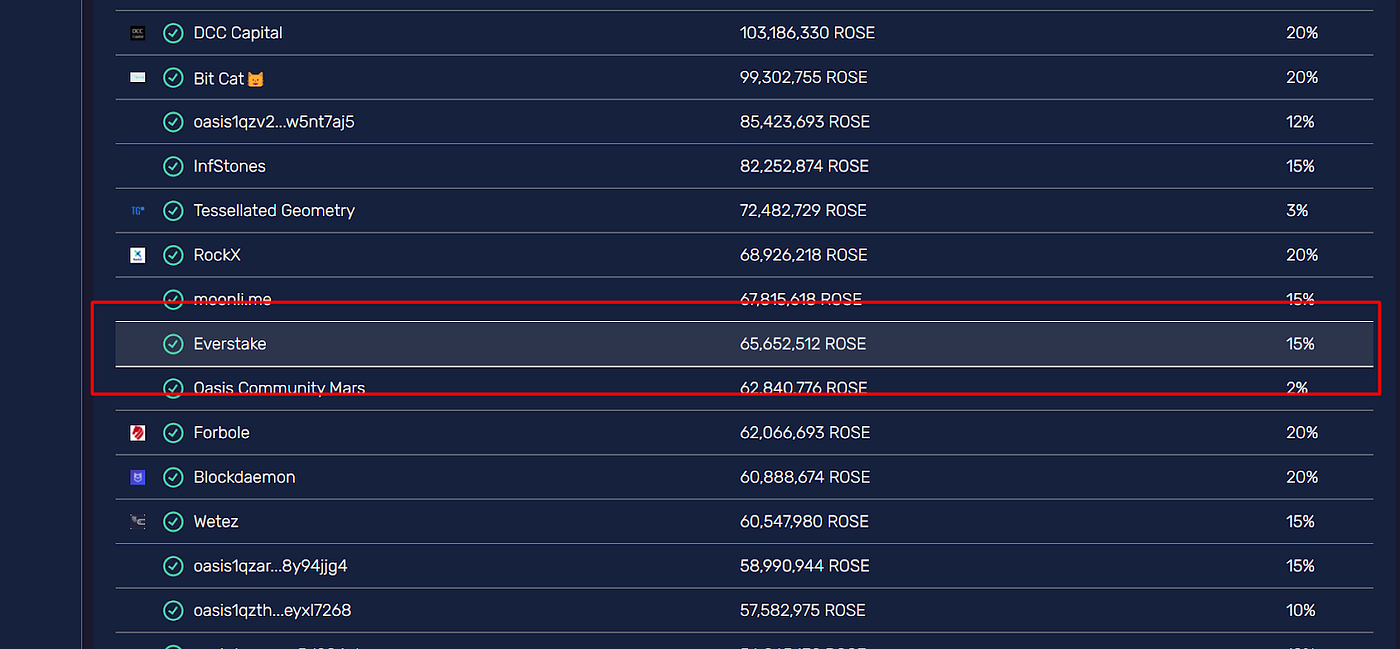Click the 68,926,218 ROSE escrow amount

(x=803, y=255)
